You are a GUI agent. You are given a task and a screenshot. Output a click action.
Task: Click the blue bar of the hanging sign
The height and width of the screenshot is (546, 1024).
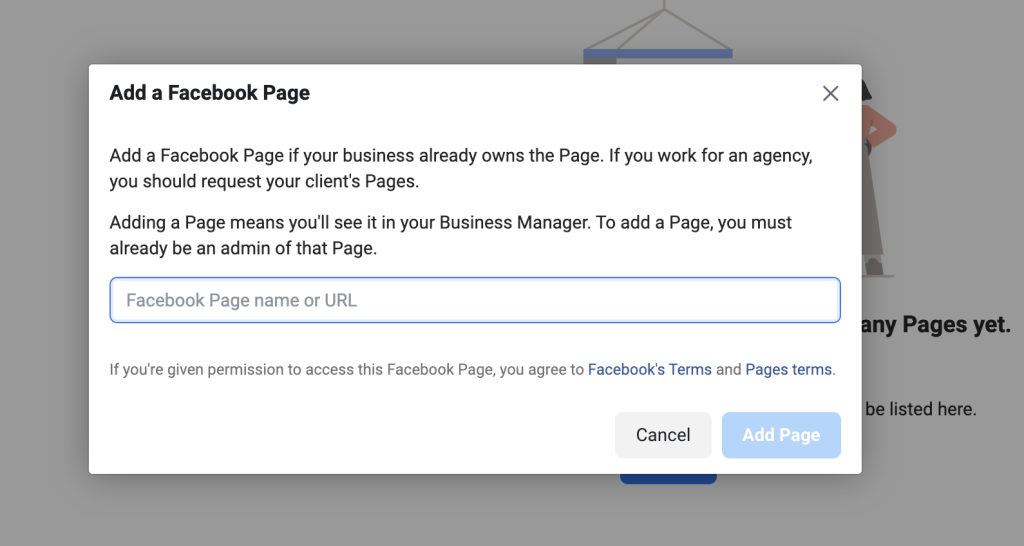click(658, 53)
